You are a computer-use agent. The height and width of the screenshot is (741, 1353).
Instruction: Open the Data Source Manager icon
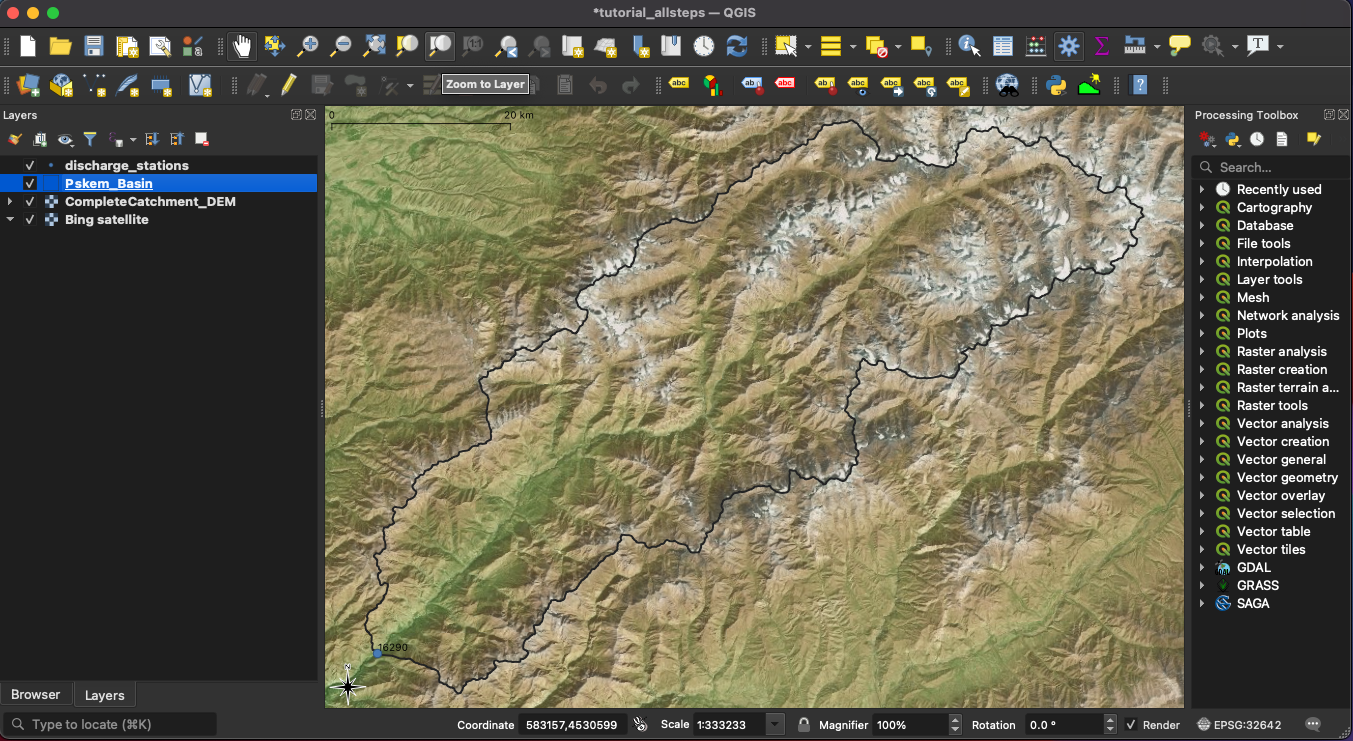coord(29,85)
